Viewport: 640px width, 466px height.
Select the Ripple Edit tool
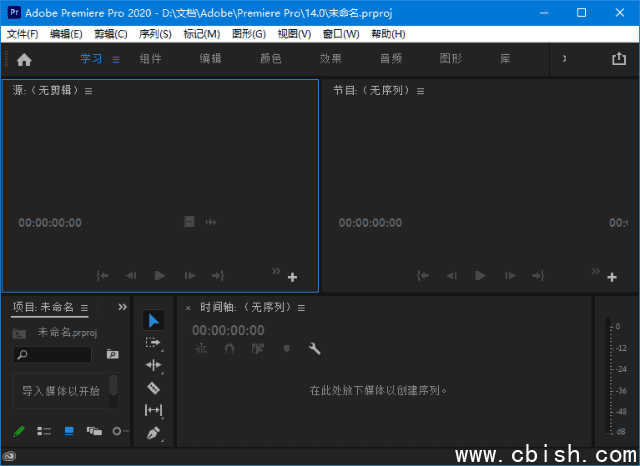tap(153, 365)
